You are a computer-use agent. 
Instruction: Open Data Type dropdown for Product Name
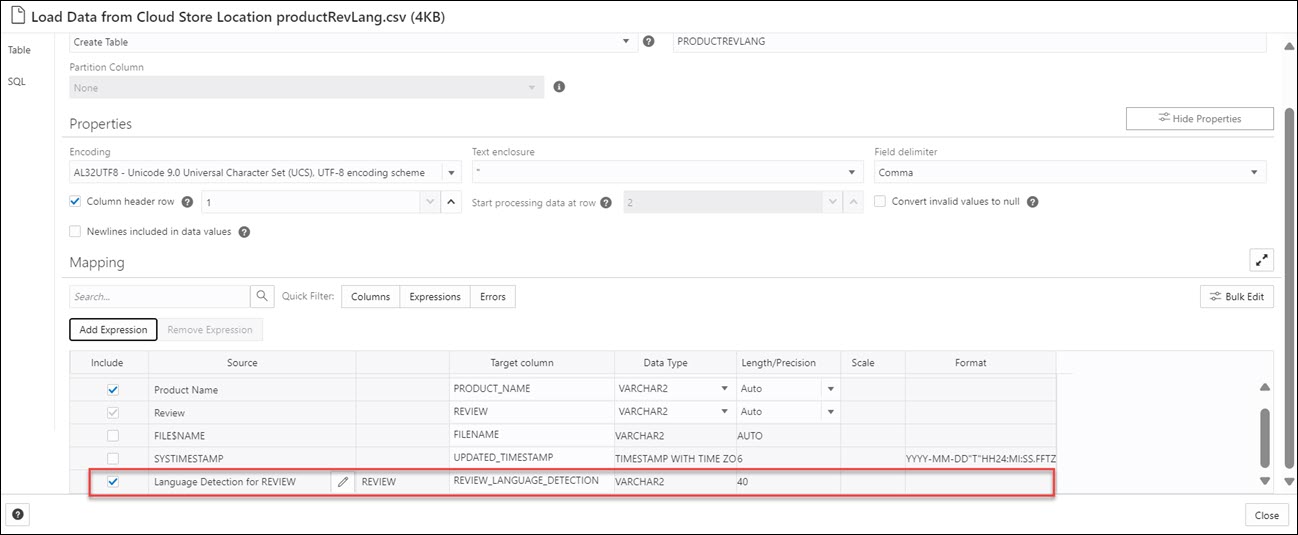point(724,389)
